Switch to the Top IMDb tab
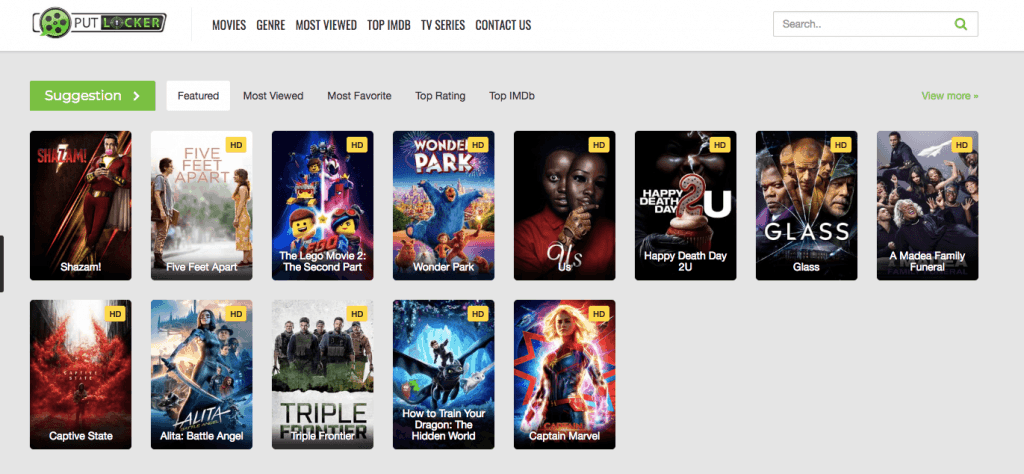The height and width of the screenshot is (474, 1024). click(x=511, y=96)
